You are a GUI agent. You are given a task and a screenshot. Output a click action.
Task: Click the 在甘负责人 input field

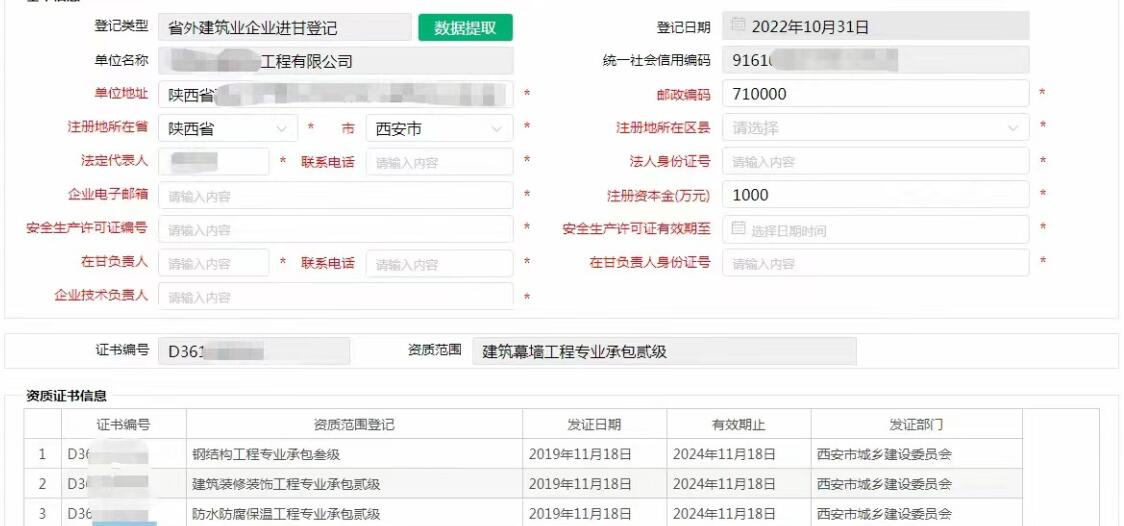click(213, 263)
